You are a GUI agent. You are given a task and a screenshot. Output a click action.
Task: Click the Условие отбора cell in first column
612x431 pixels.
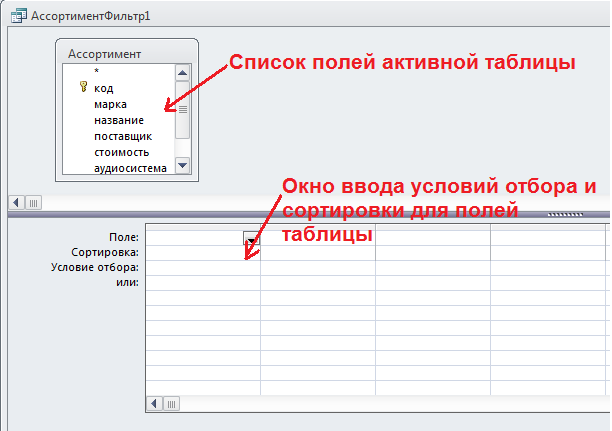point(203,268)
